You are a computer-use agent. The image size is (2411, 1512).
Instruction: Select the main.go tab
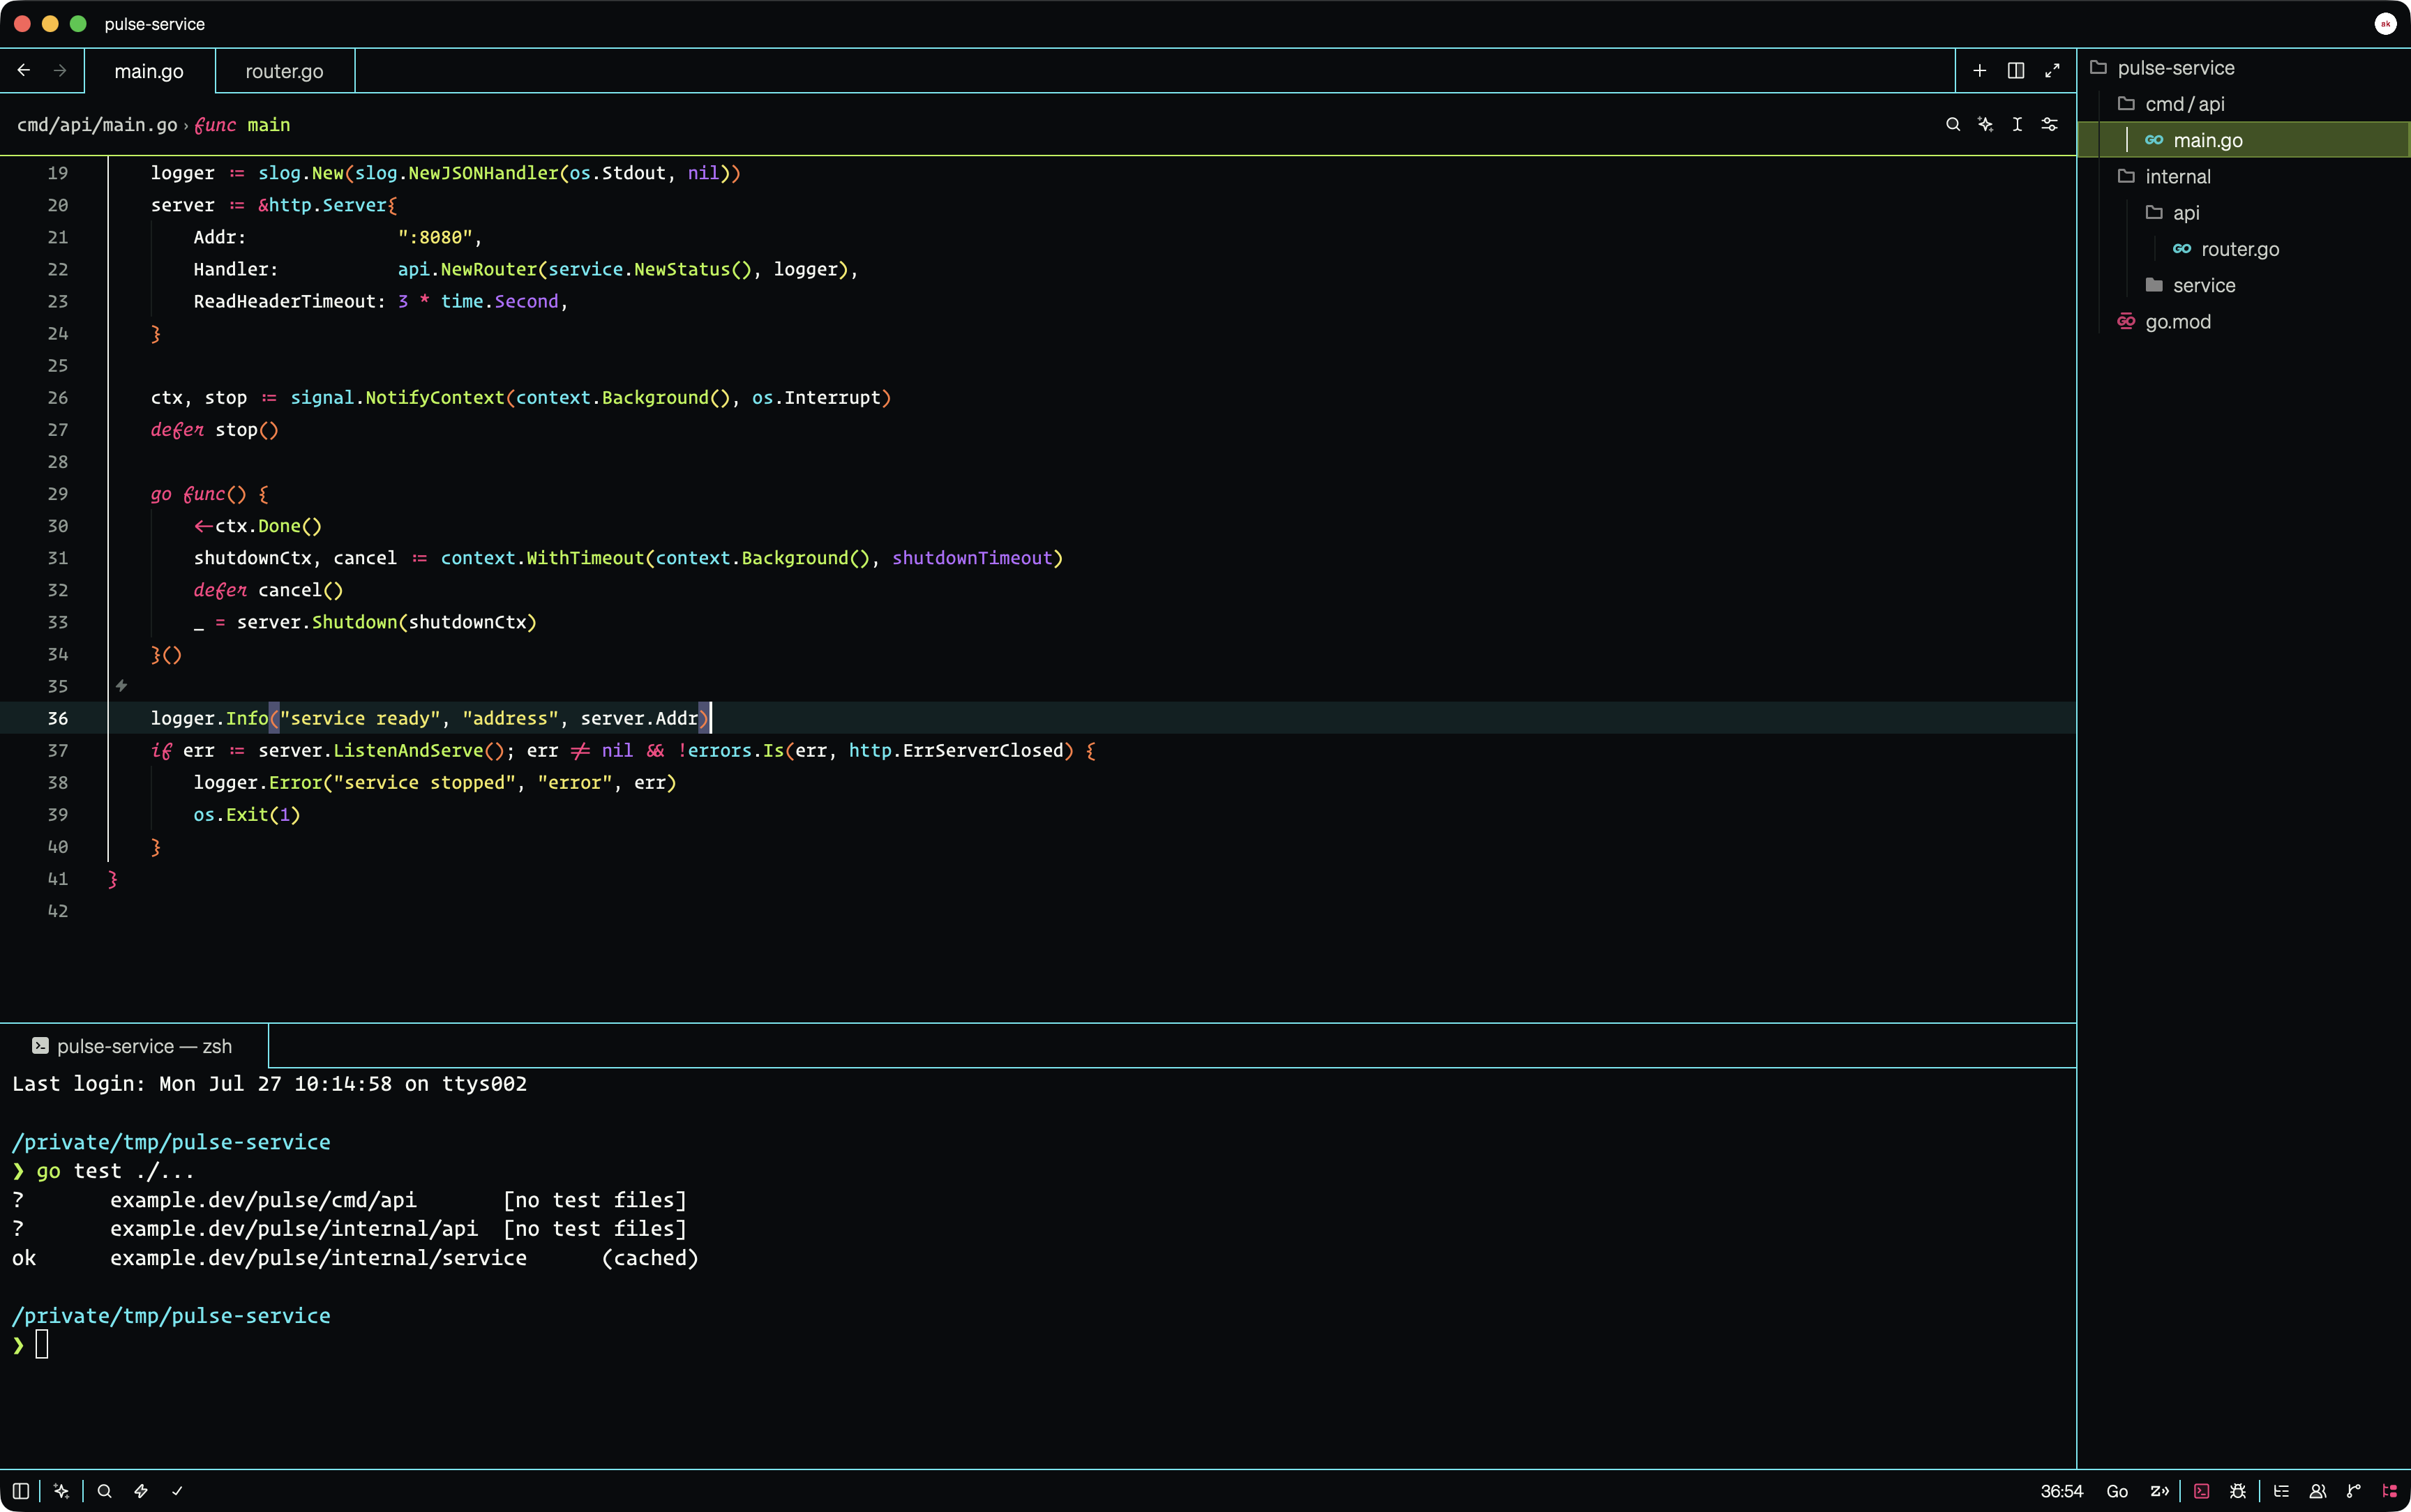(149, 71)
